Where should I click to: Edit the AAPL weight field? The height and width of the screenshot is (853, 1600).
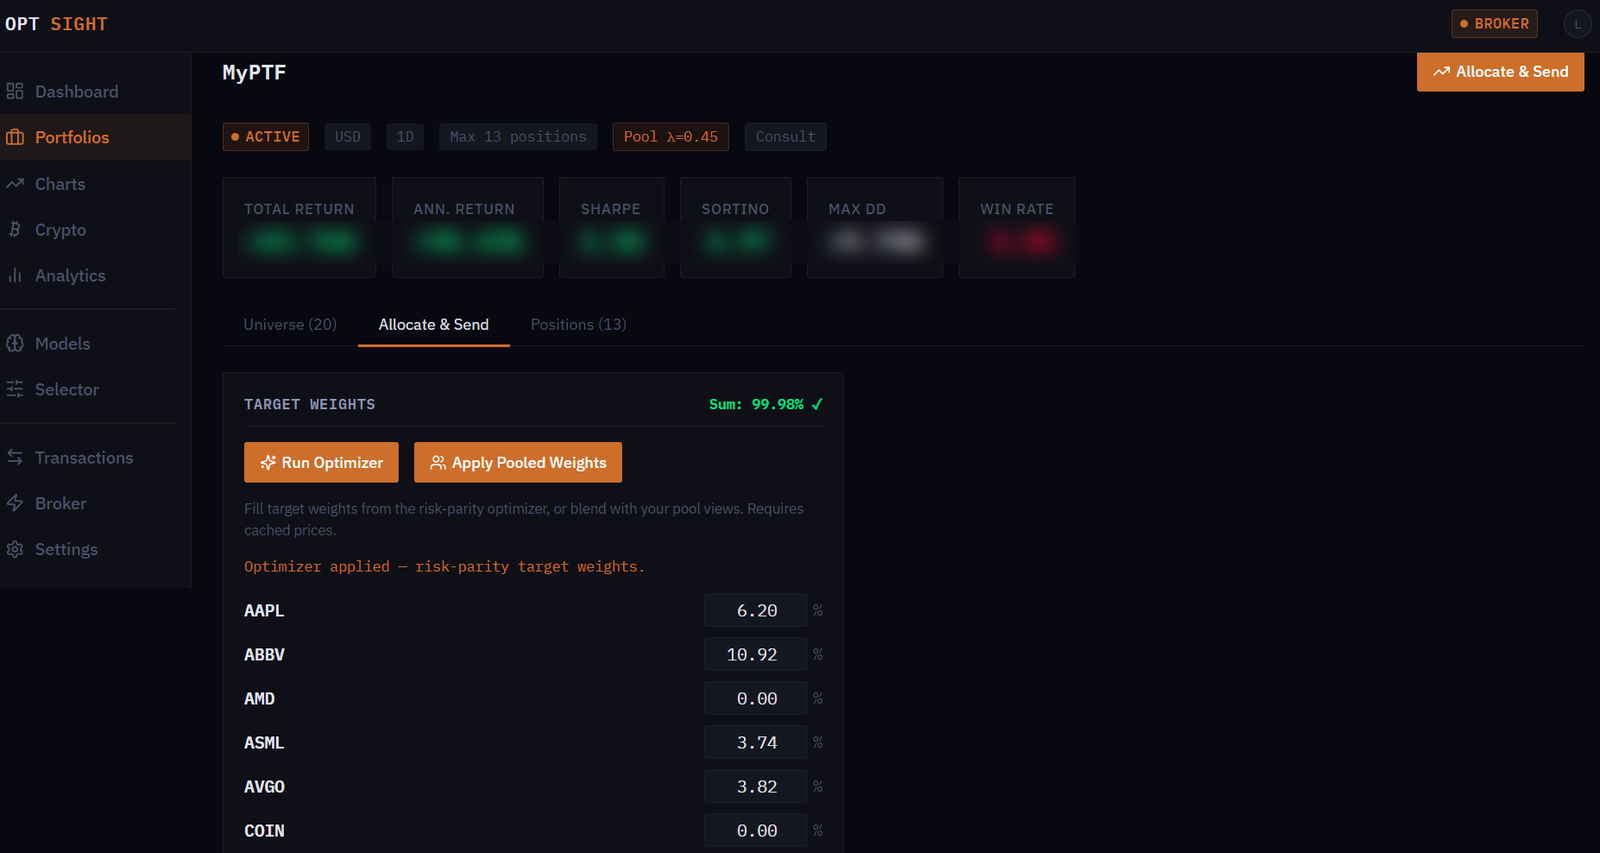click(x=756, y=610)
